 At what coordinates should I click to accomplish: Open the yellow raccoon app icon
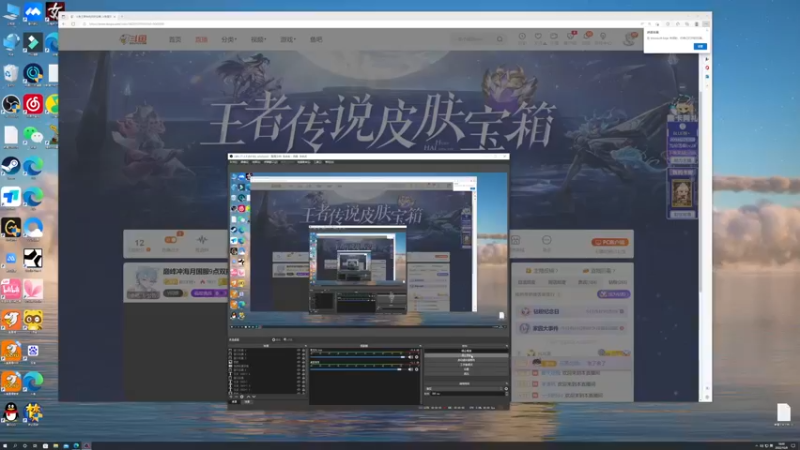pyautogui.click(x=33, y=320)
